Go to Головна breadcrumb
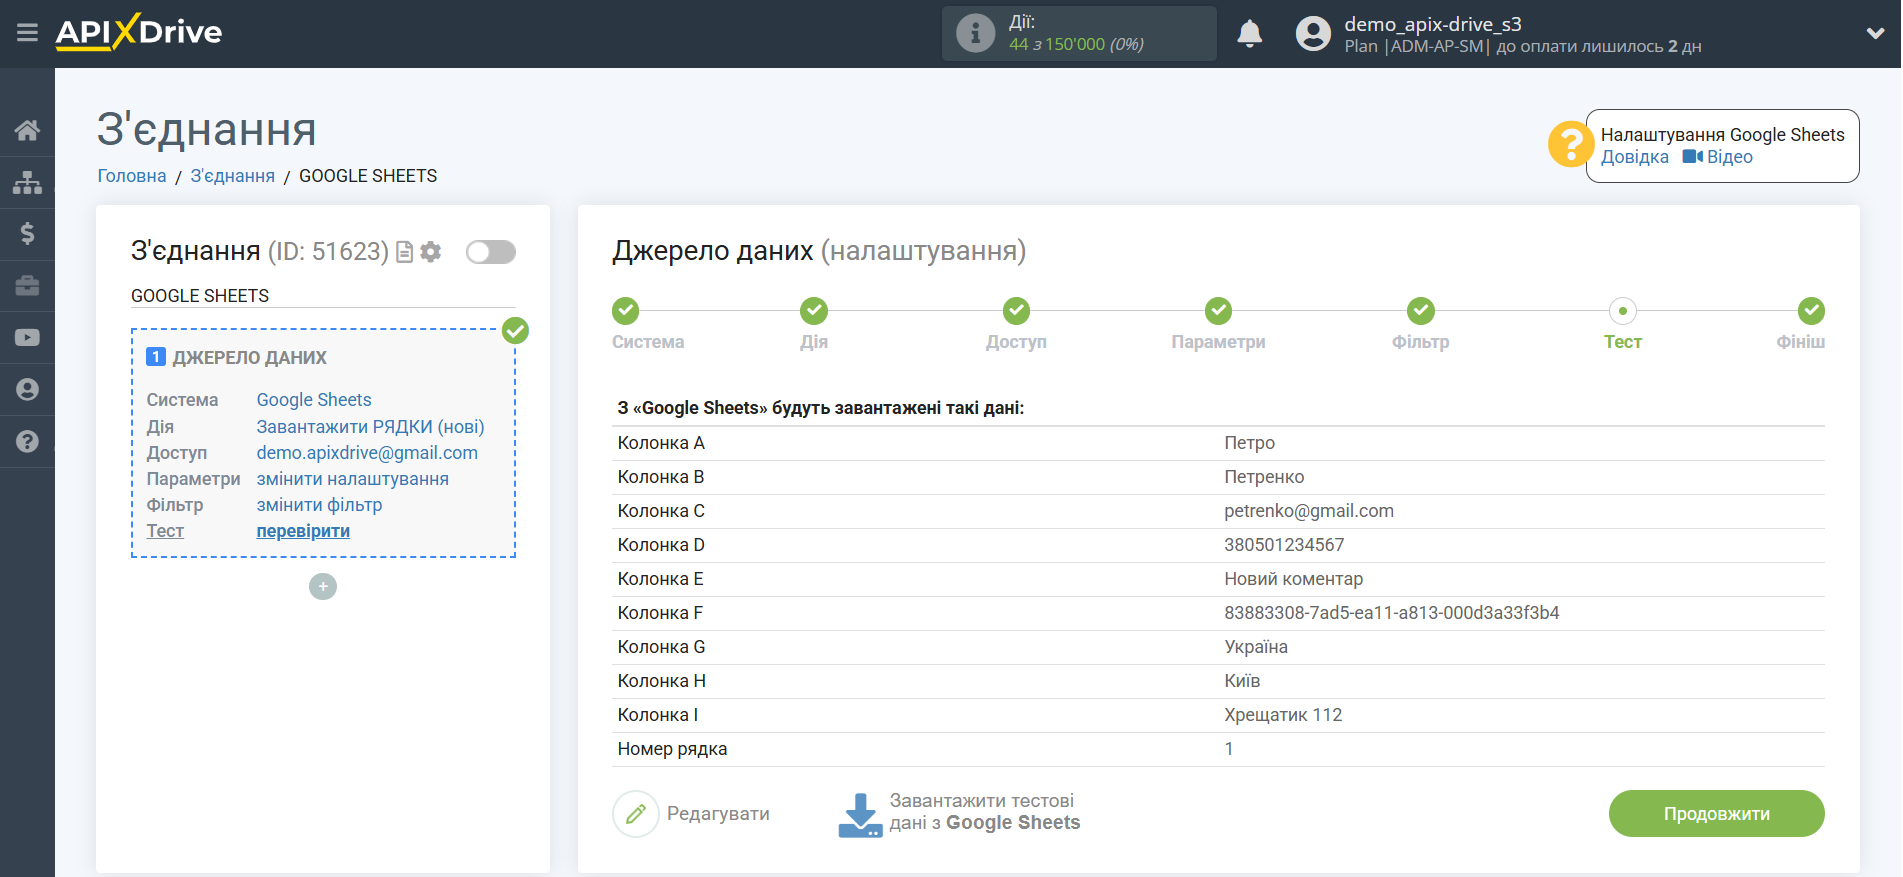The image size is (1903, 877). point(132,176)
